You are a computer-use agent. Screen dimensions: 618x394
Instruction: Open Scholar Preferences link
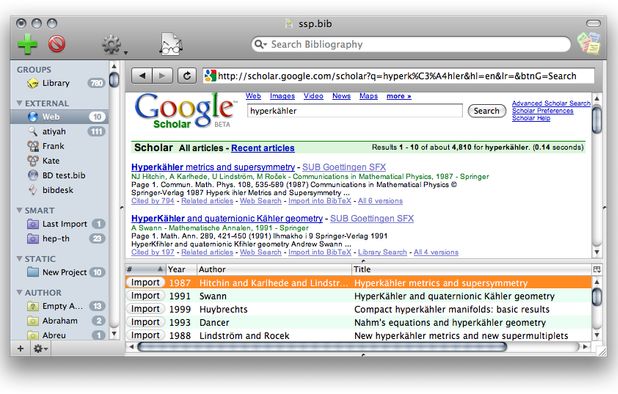543,111
